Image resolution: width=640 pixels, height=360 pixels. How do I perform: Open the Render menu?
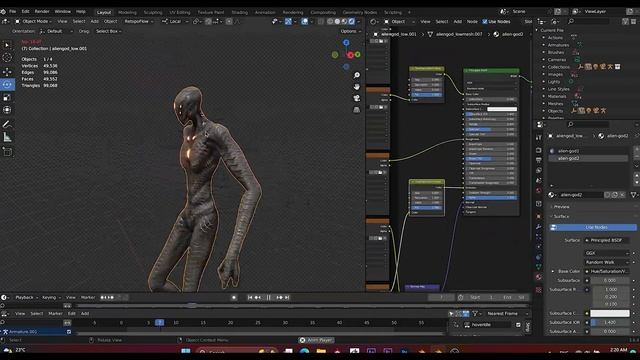tap(42, 11)
